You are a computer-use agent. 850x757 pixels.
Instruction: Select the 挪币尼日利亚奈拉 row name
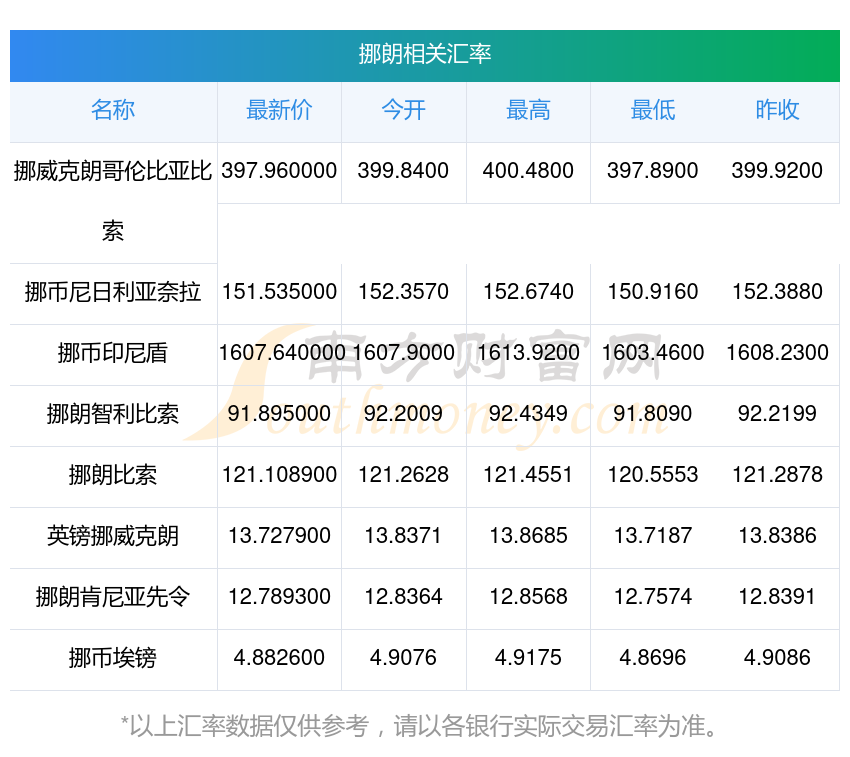point(113,292)
